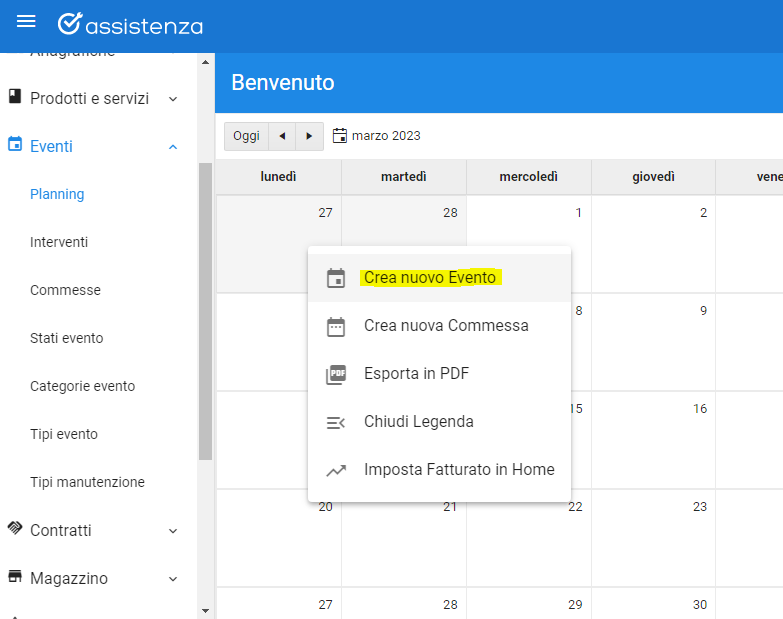Open the Interventi sidebar link
783x619 pixels.
coord(59,242)
